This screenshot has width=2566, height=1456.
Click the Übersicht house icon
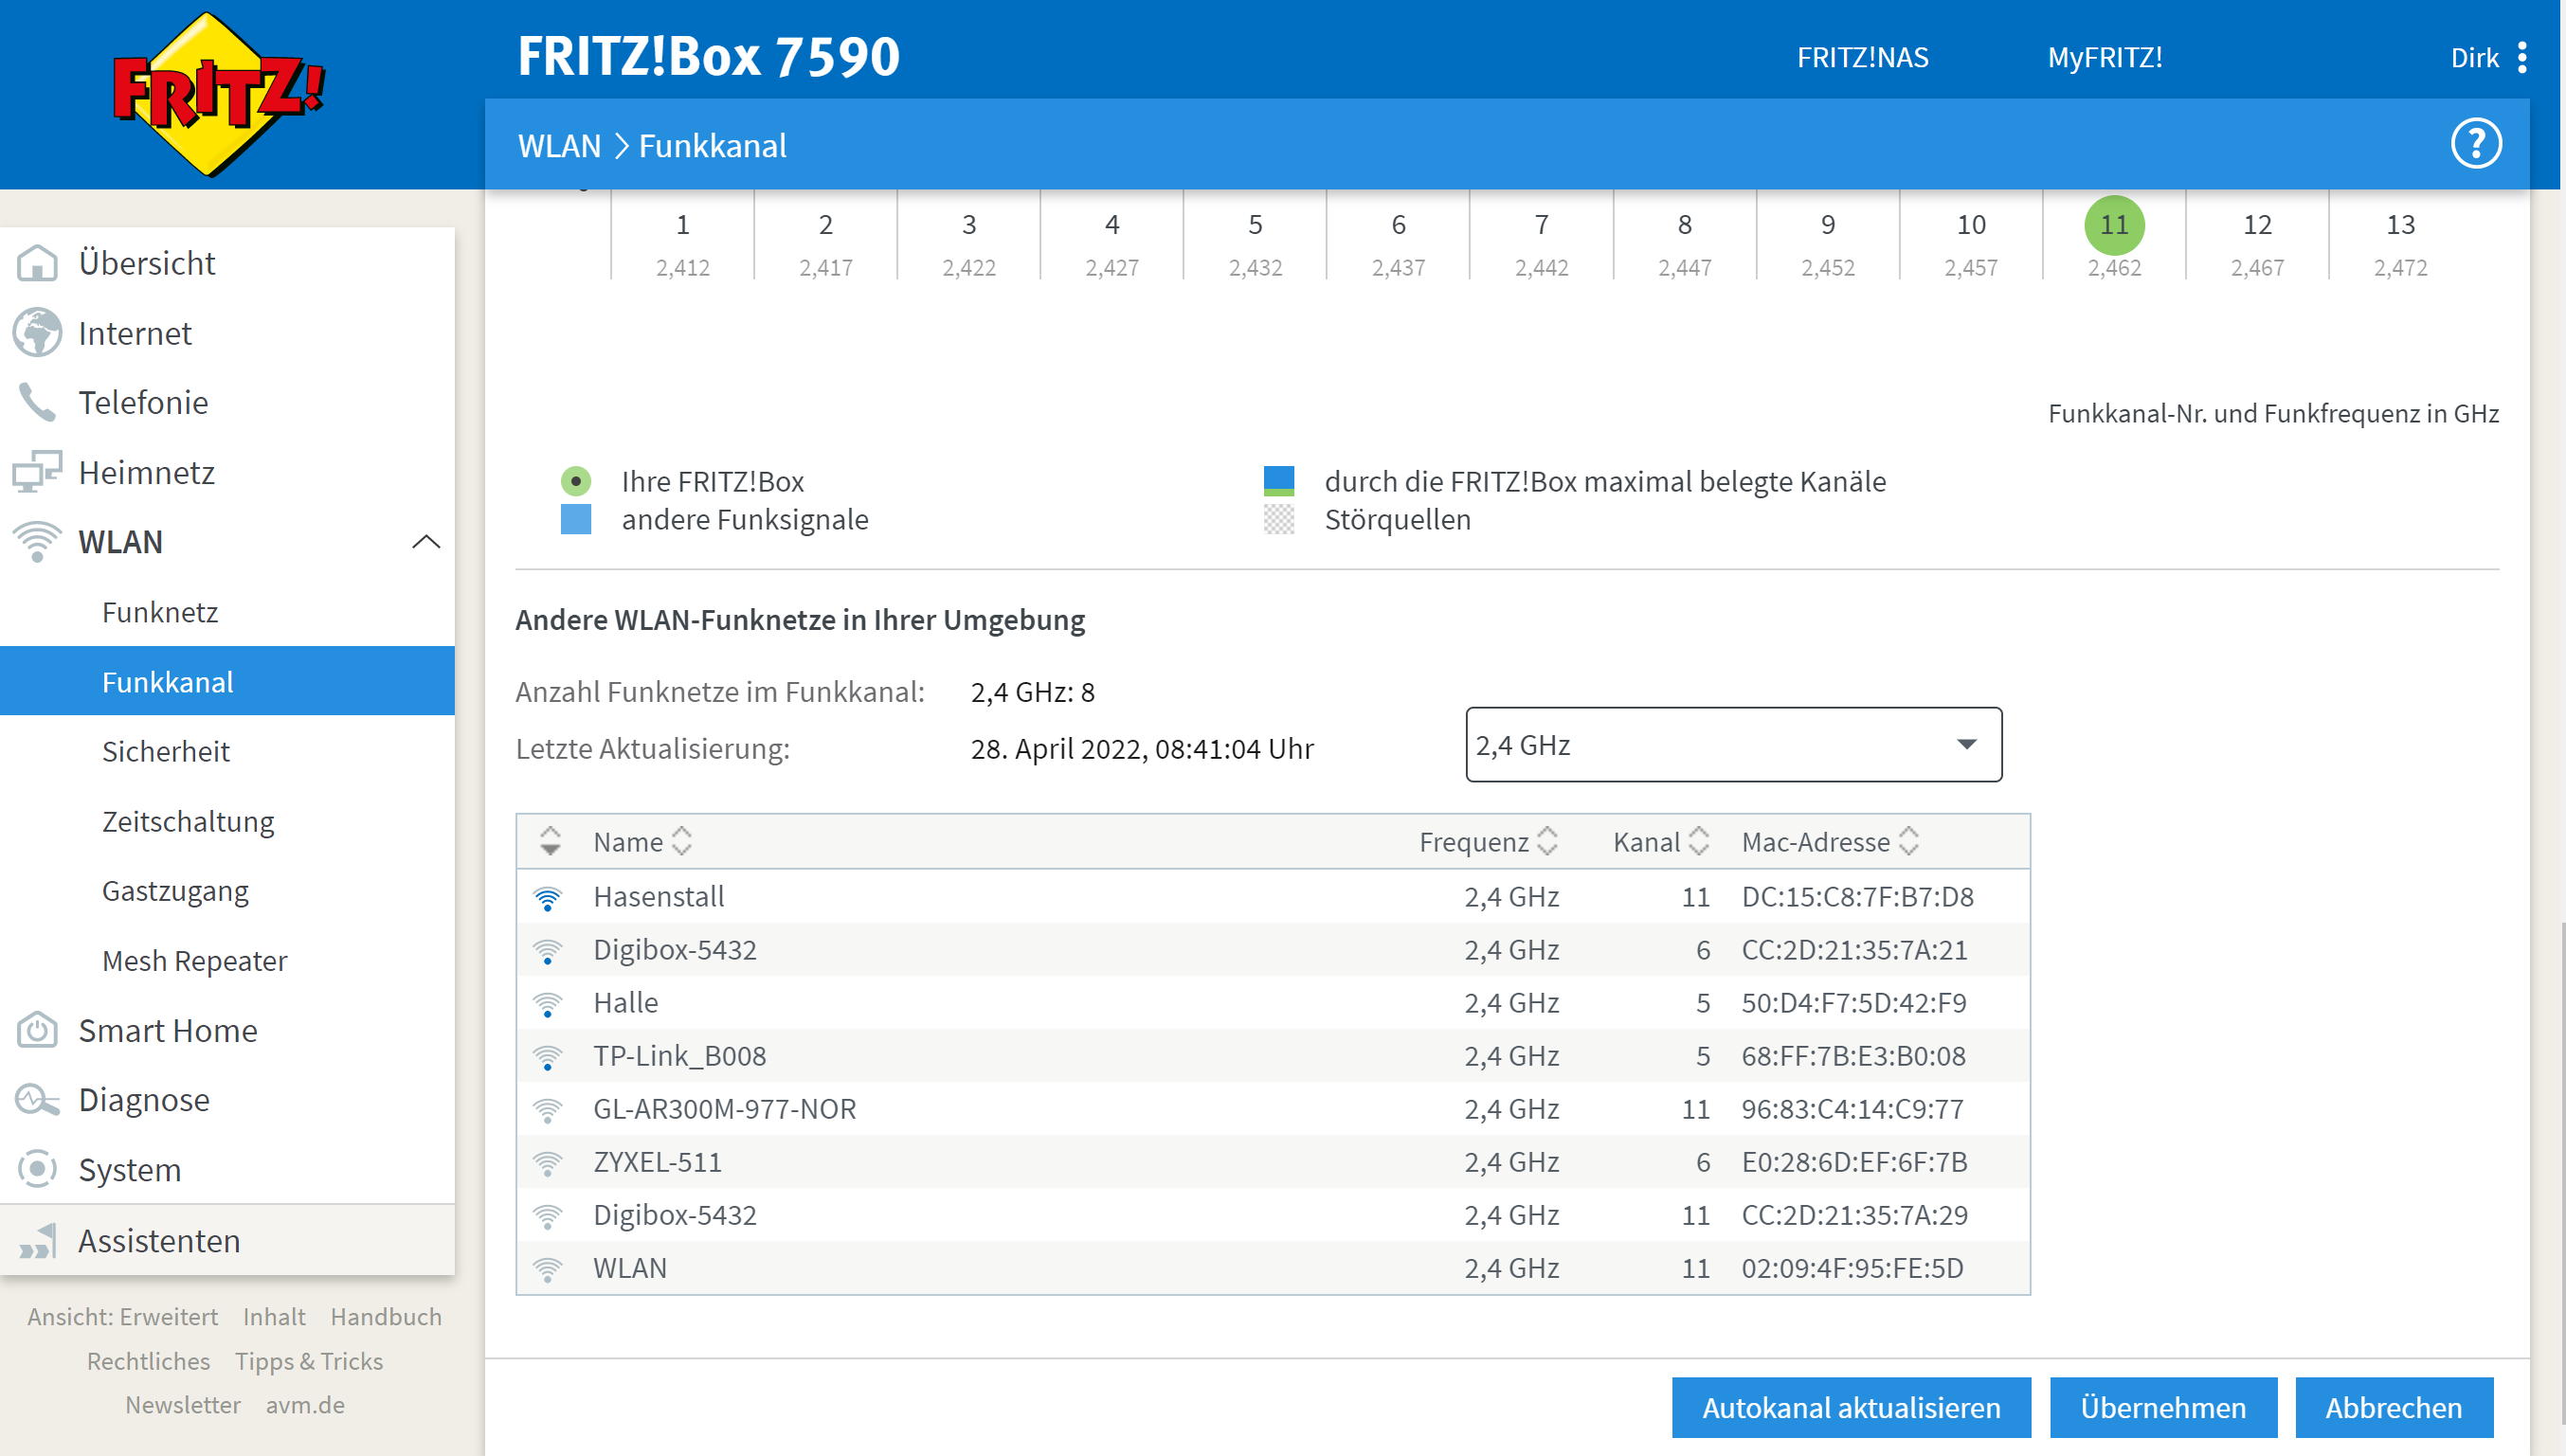pos(37,263)
